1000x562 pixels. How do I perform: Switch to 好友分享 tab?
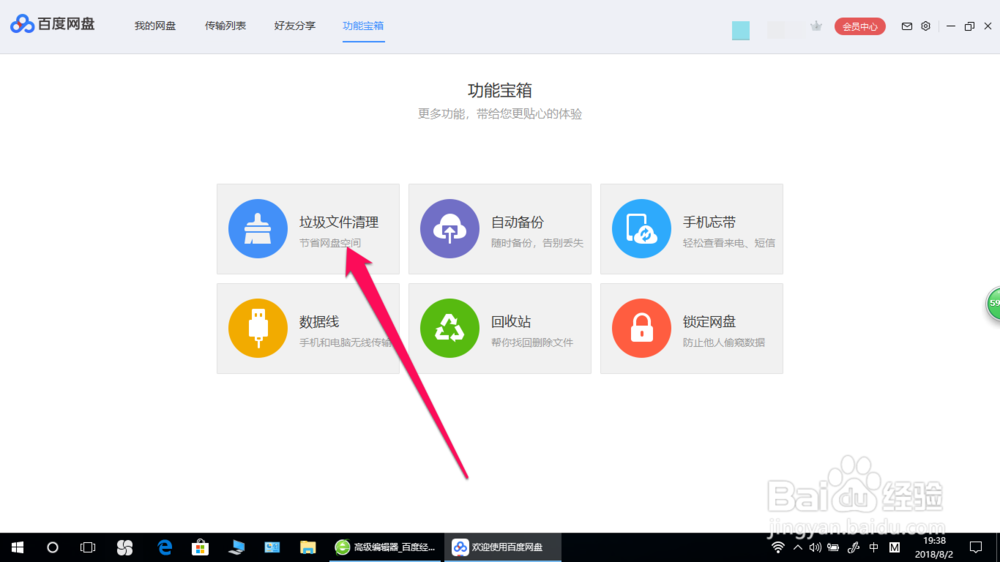tap(295, 26)
